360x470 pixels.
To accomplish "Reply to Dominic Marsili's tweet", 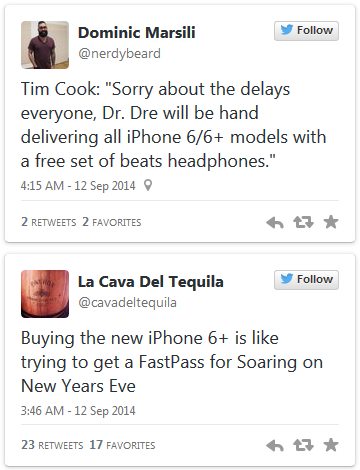I will pos(275,222).
